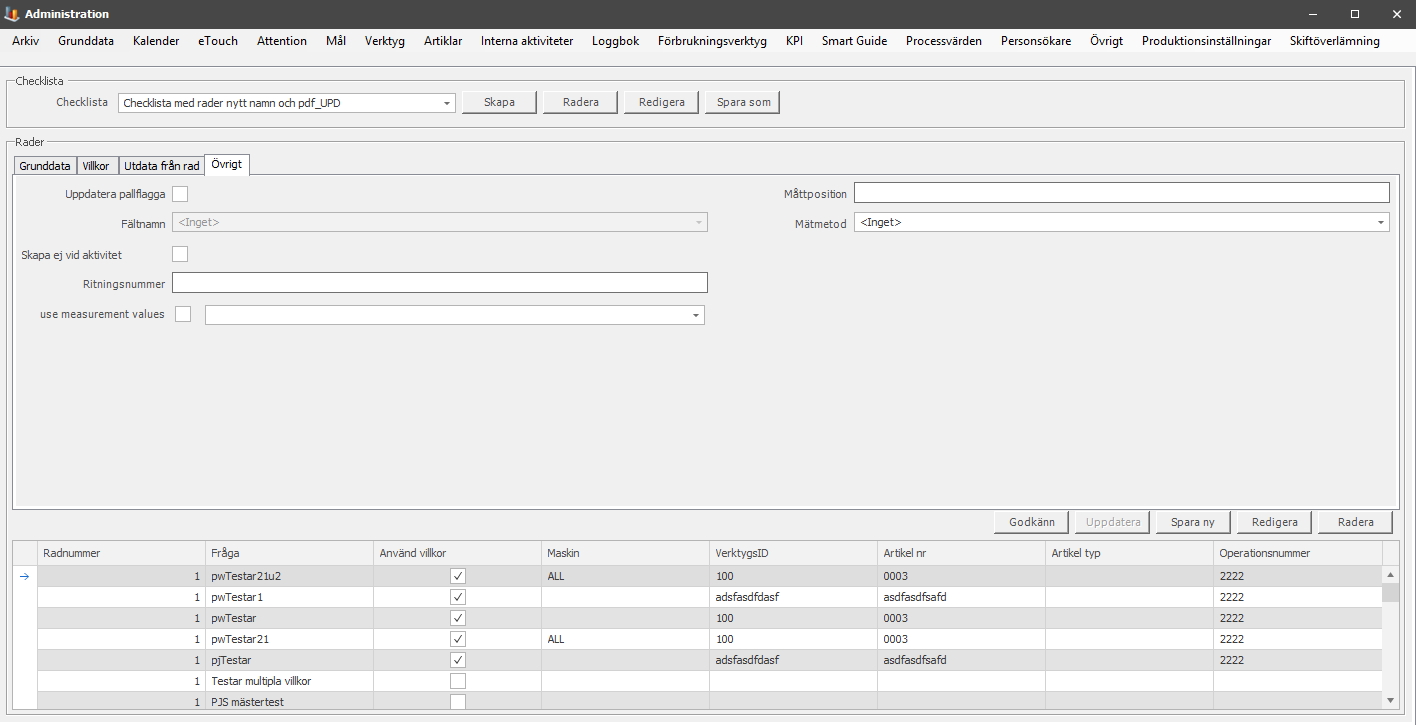Click the blue row indicator arrow
This screenshot has width=1416, height=725.
click(x=25, y=576)
